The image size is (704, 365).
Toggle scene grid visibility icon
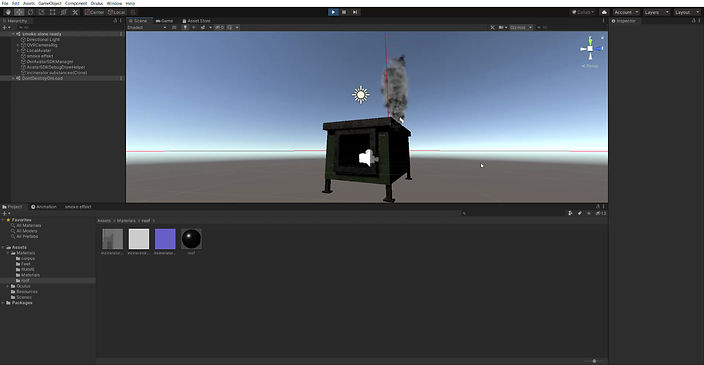coord(230,27)
